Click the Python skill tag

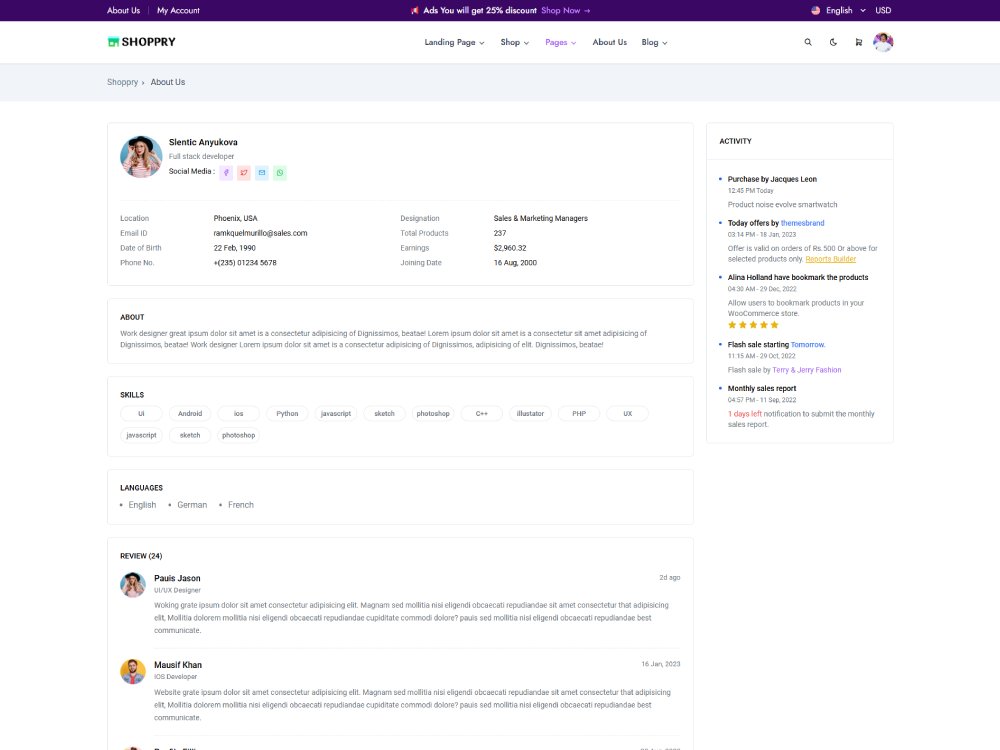click(287, 413)
